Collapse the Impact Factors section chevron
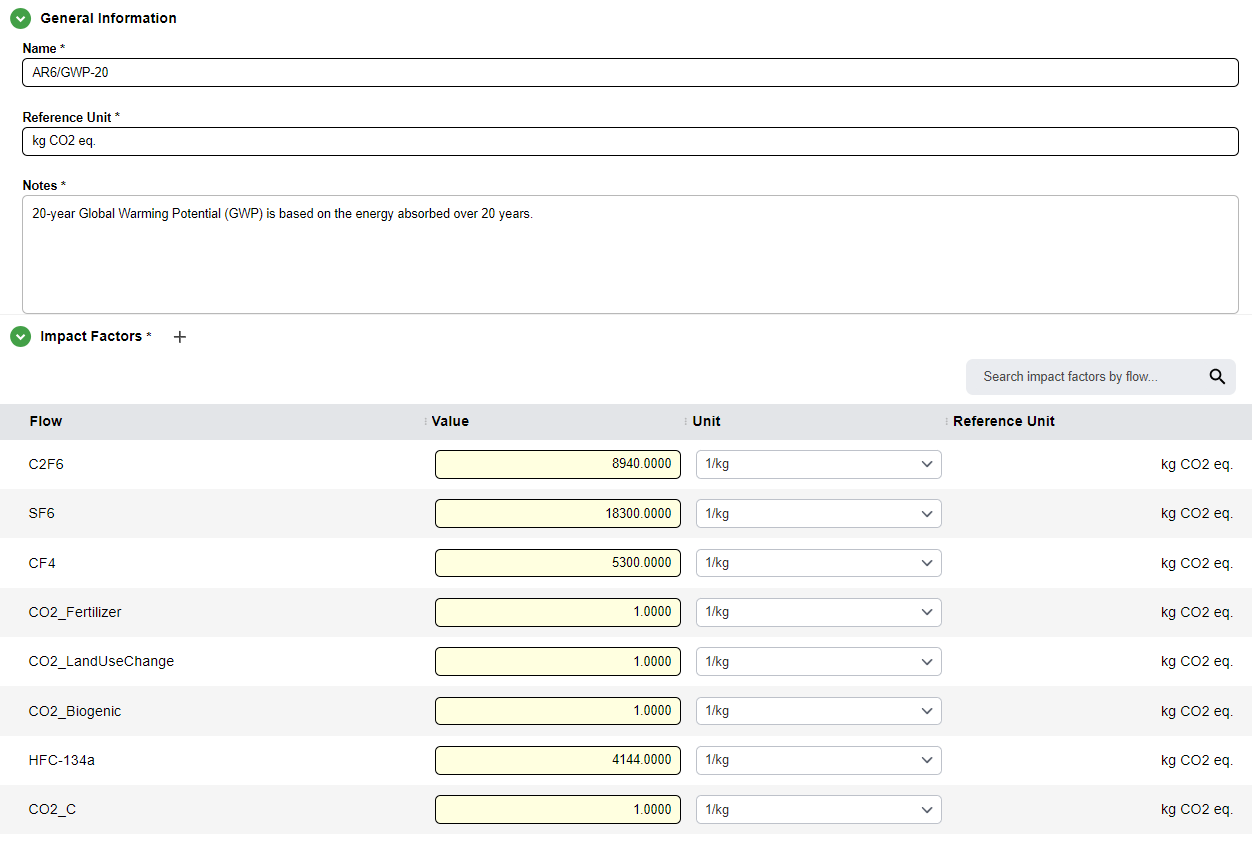The width and height of the screenshot is (1252, 842). point(20,337)
